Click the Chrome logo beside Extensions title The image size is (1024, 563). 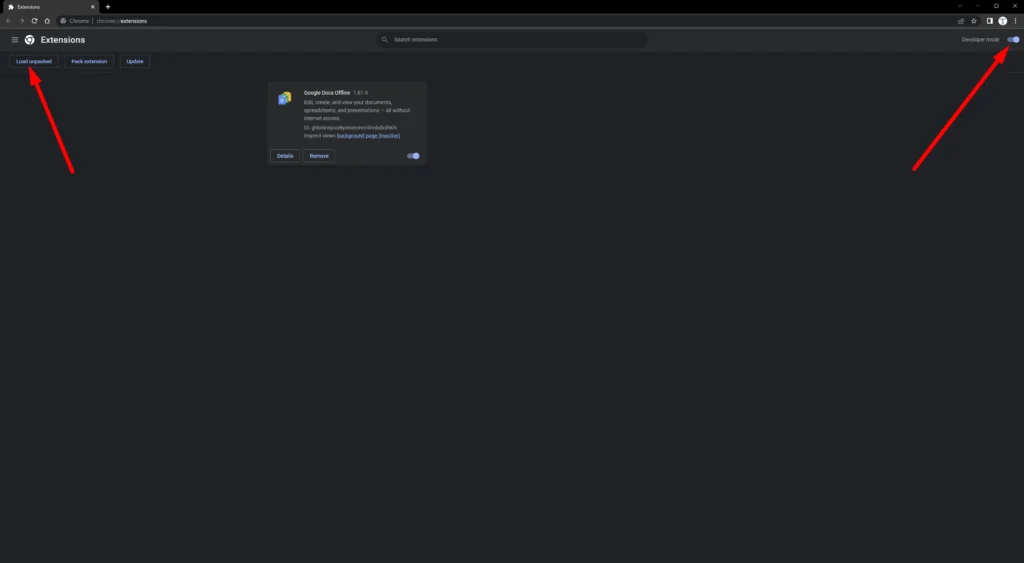(30, 40)
